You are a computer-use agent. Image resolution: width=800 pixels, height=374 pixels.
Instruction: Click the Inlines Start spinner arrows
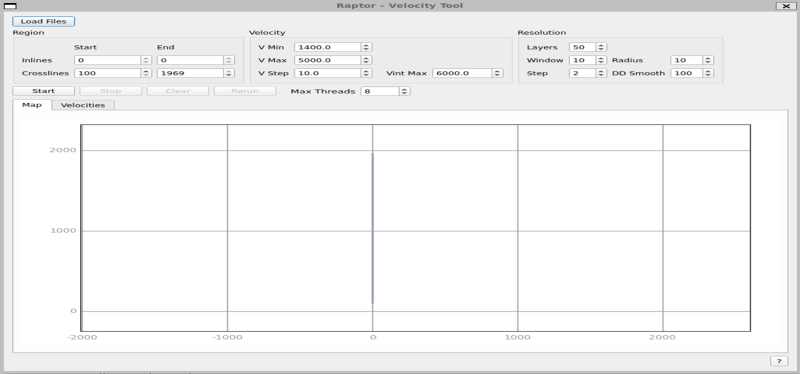[146, 60]
